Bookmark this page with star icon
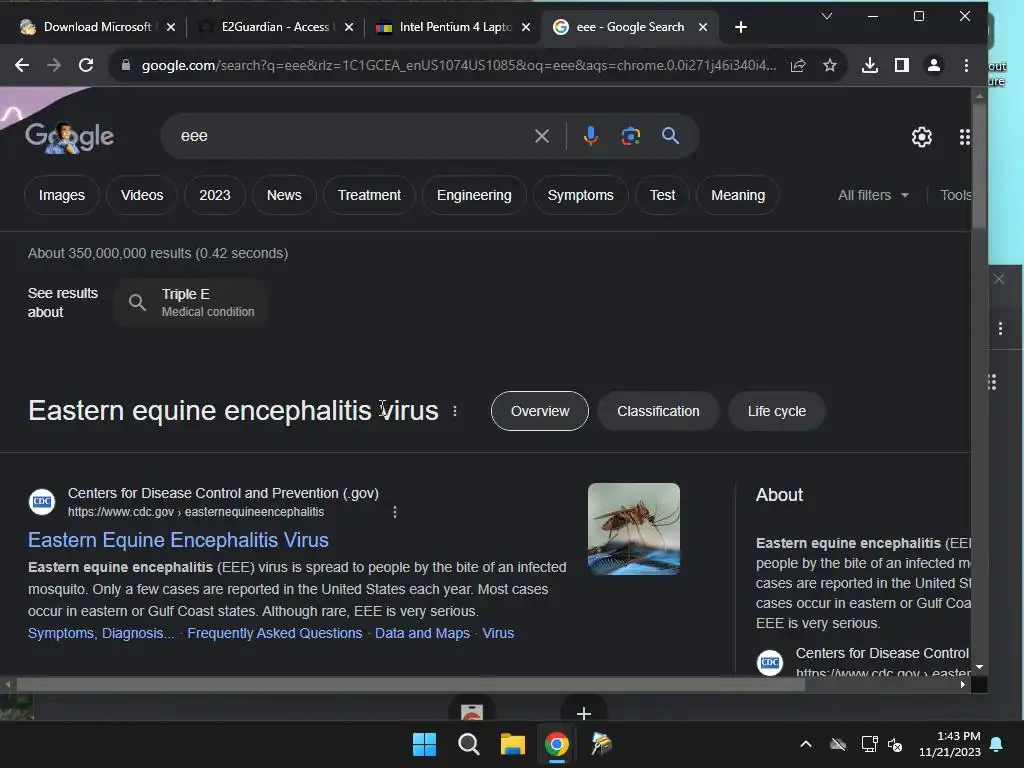This screenshot has width=1024, height=768. pyautogui.click(x=829, y=65)
